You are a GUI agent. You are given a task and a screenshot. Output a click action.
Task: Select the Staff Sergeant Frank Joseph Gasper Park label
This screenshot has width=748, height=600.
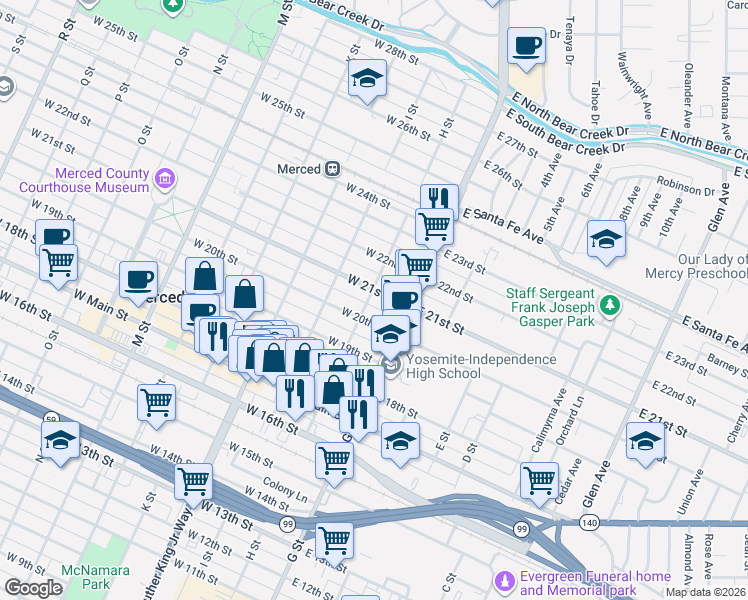(553, 307)
